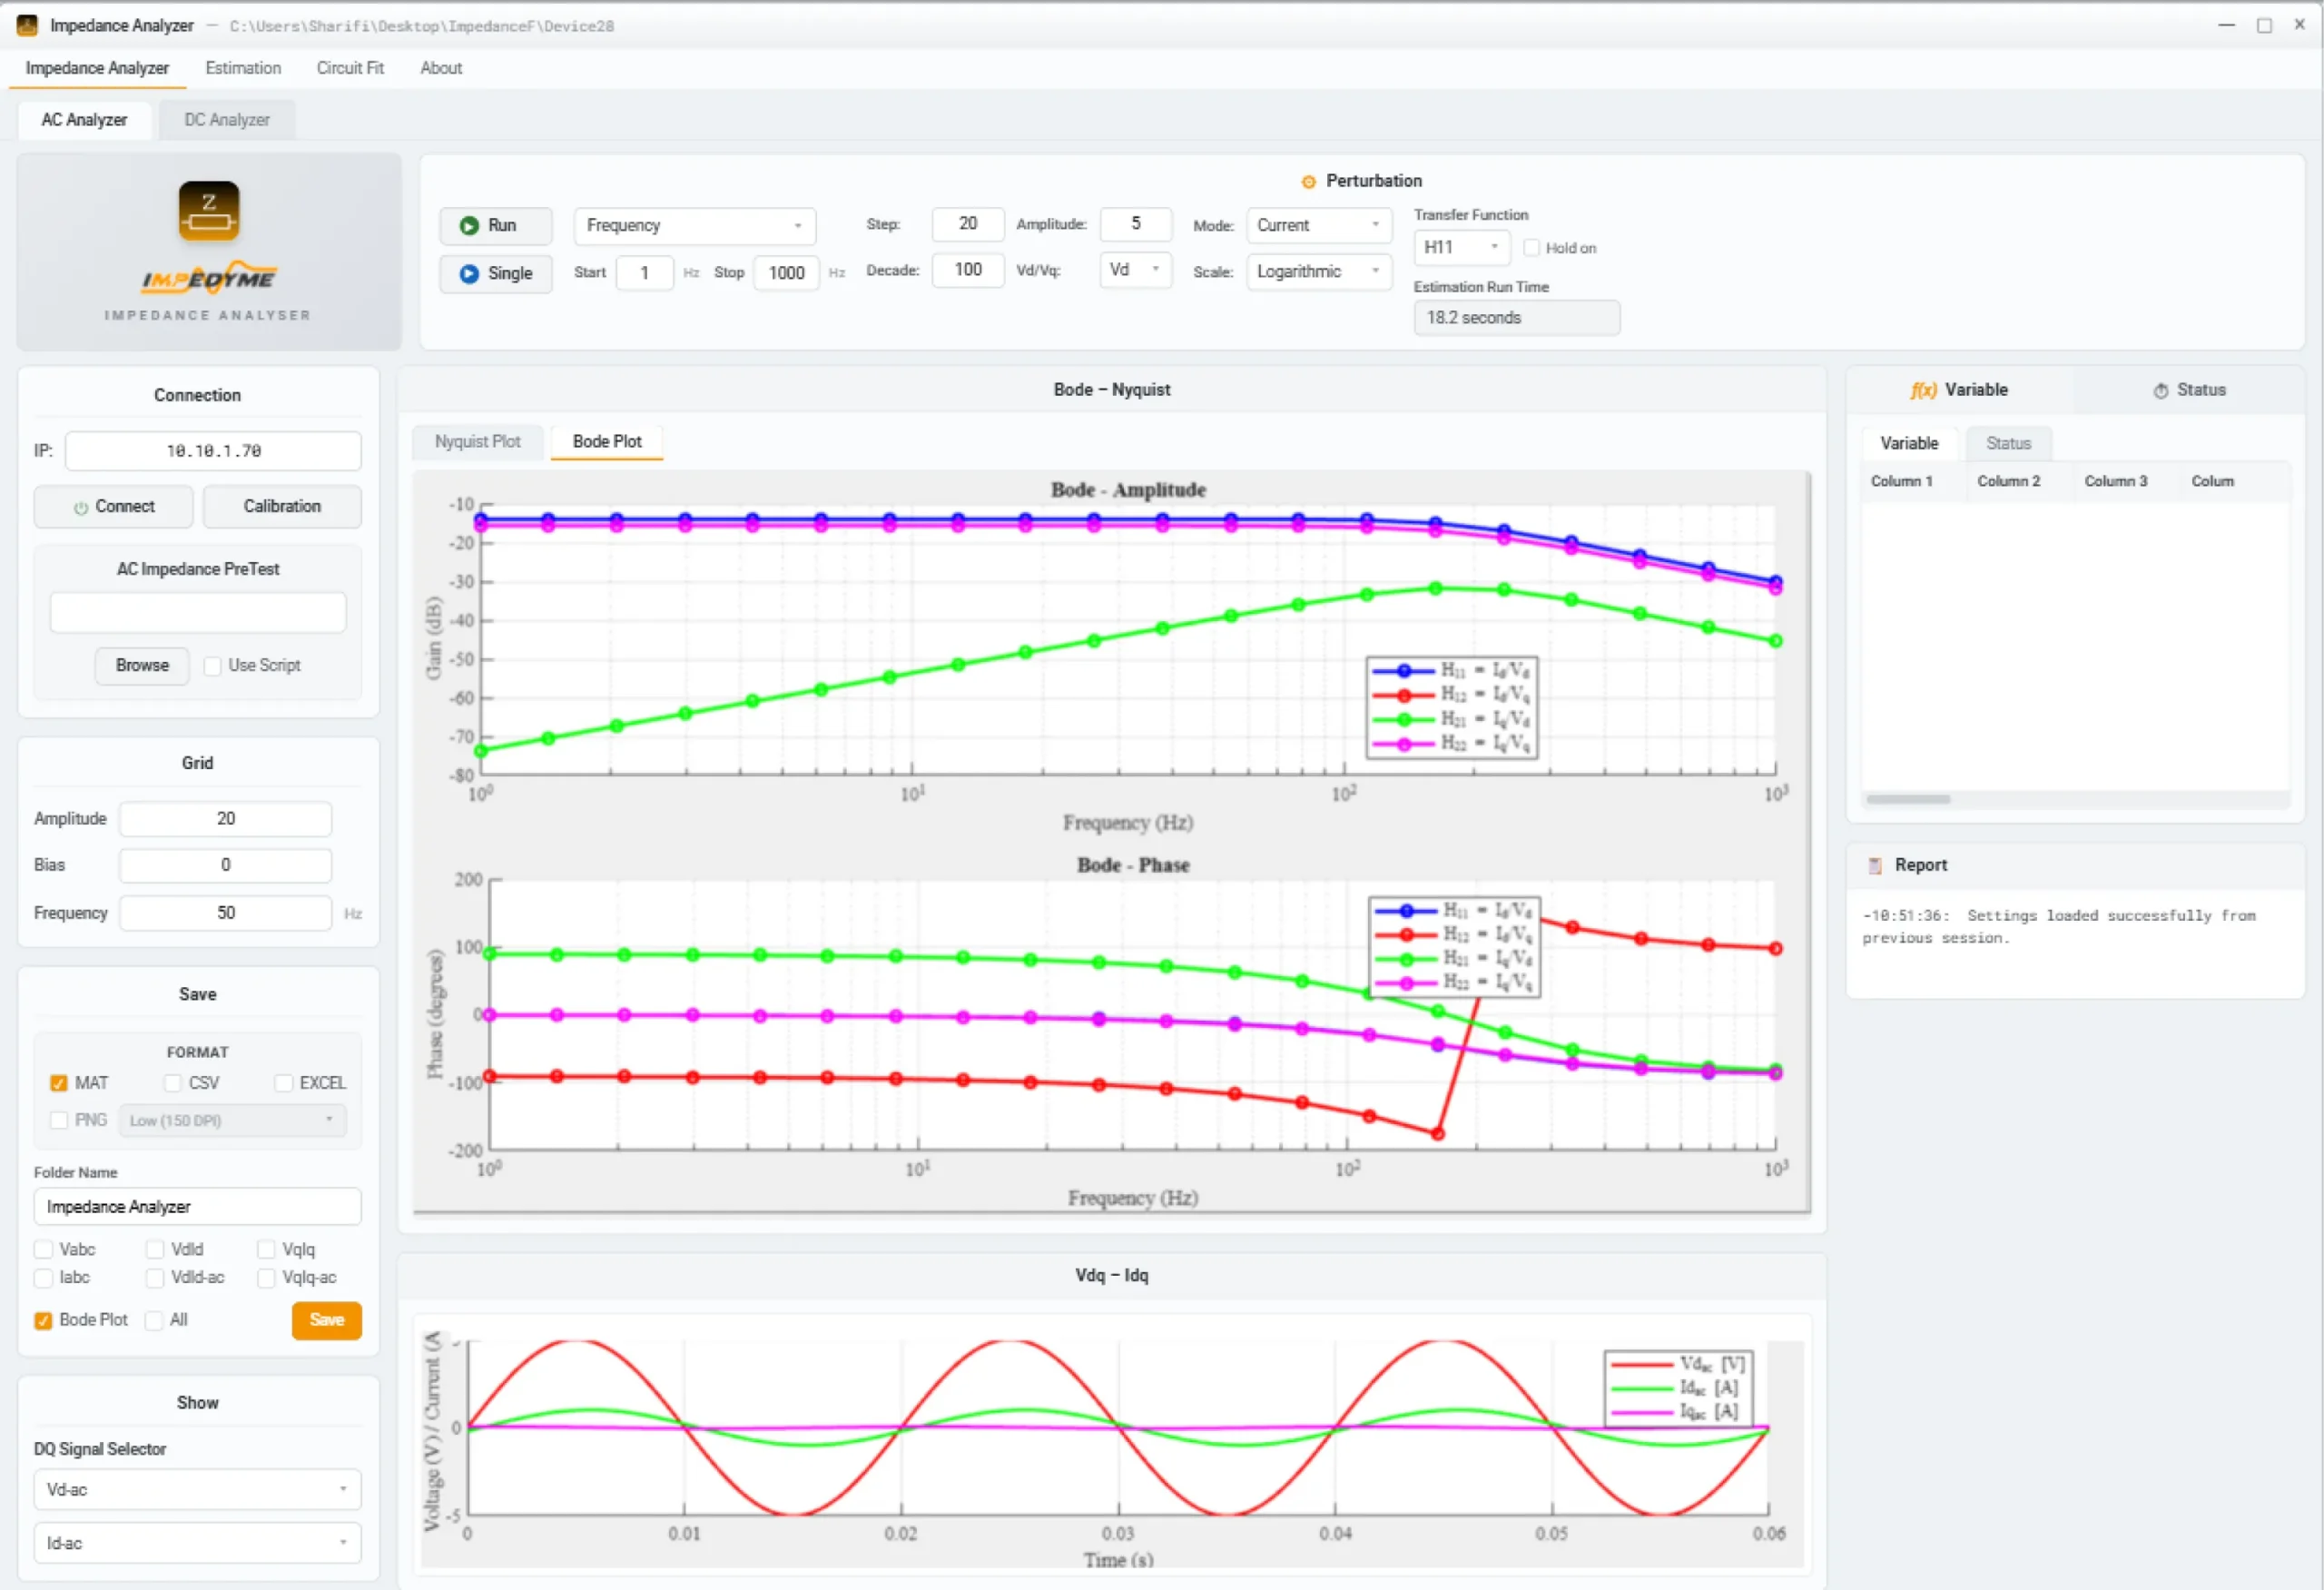Check the Vabc signal checkbox

point(43,1250)
